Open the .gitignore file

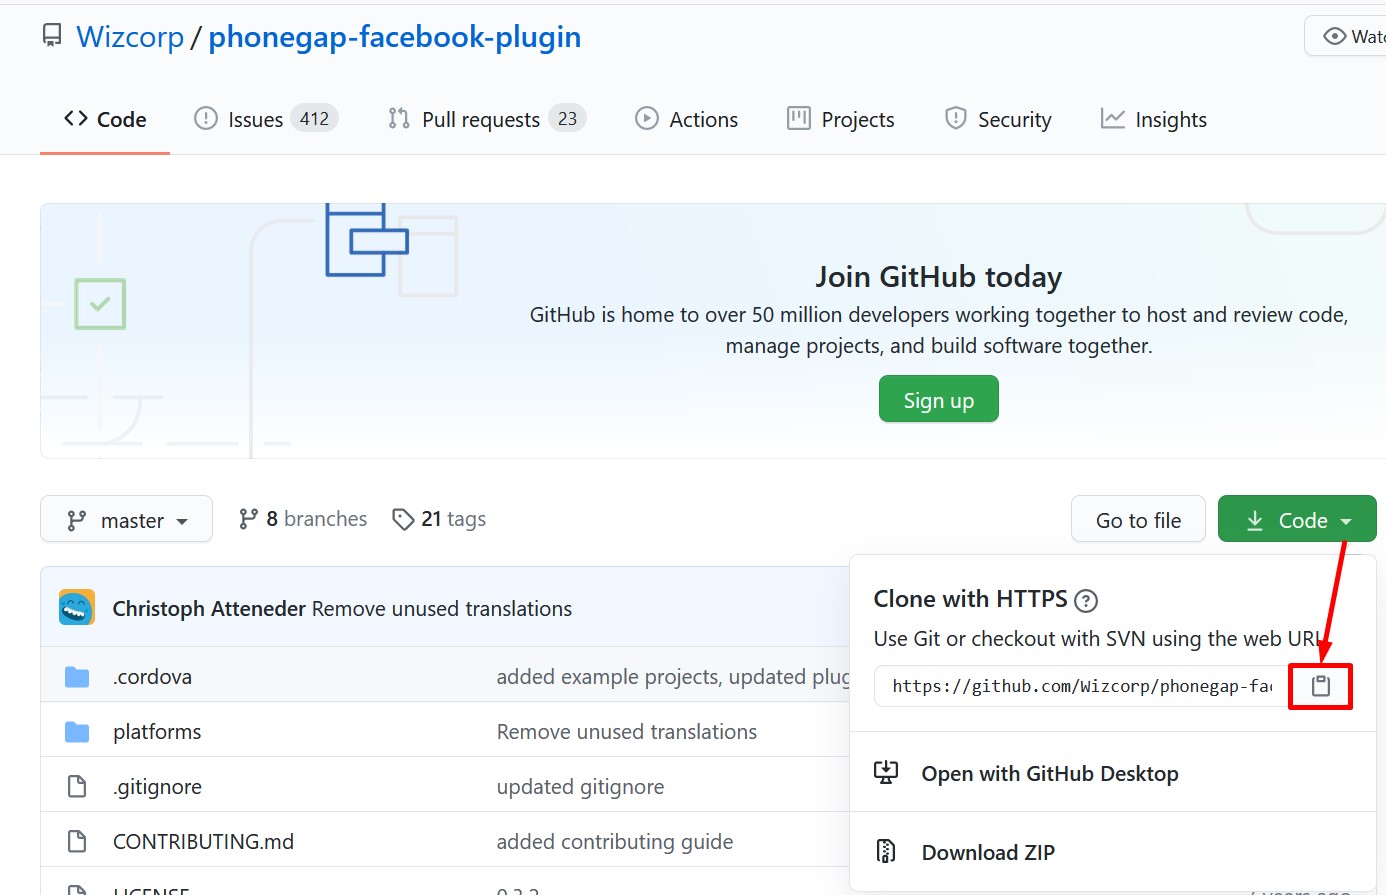[157, 787]
